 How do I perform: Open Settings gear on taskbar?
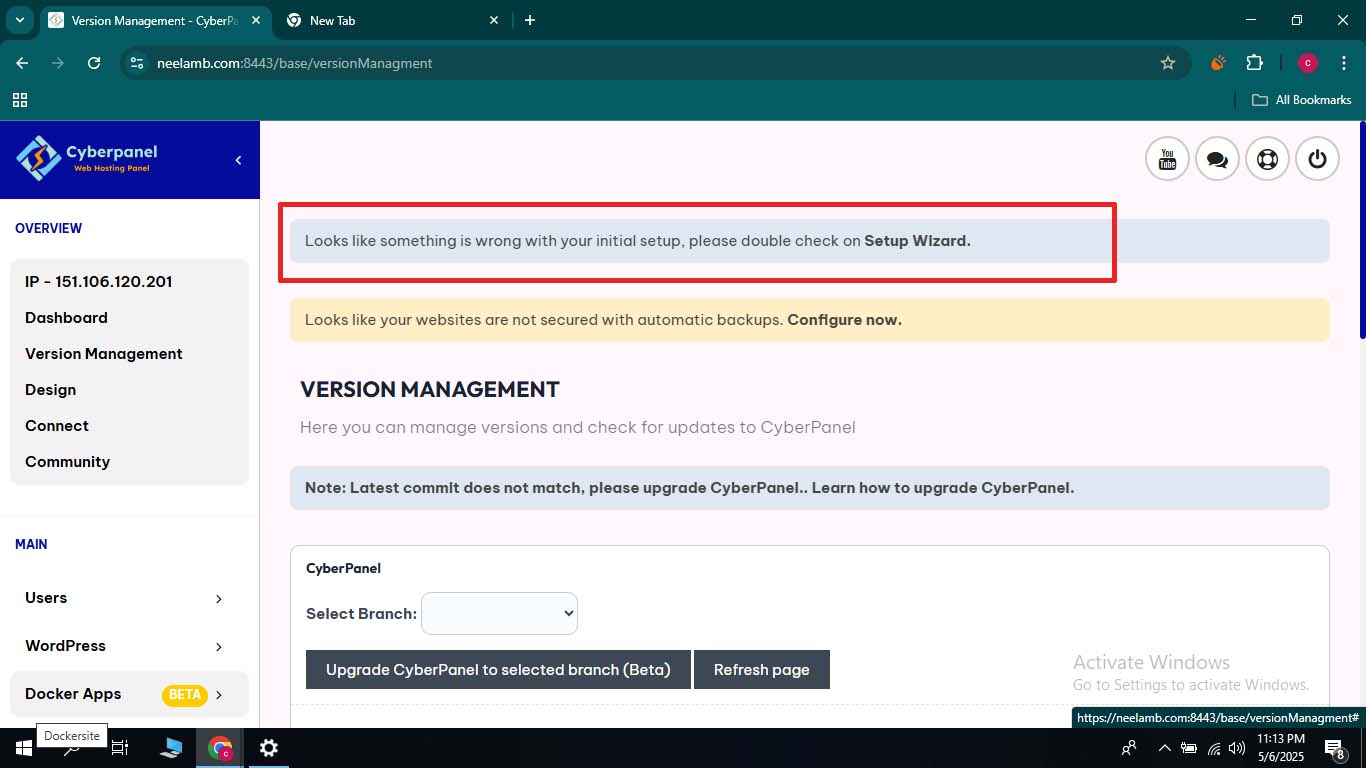tap(268, 748)
